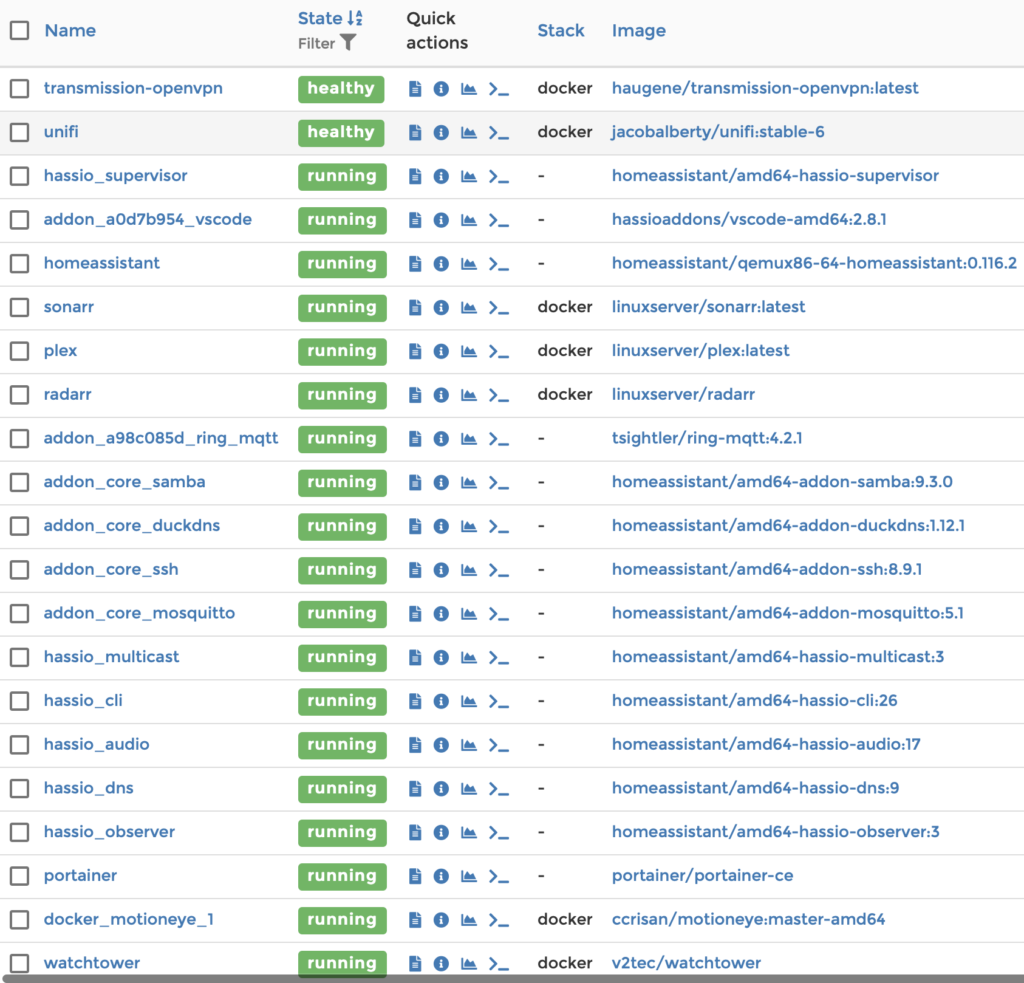This screenshot has width=1024, height=983.
Task: Show stats chart icon for hassio_cli
Action: (x=468, y=701)
